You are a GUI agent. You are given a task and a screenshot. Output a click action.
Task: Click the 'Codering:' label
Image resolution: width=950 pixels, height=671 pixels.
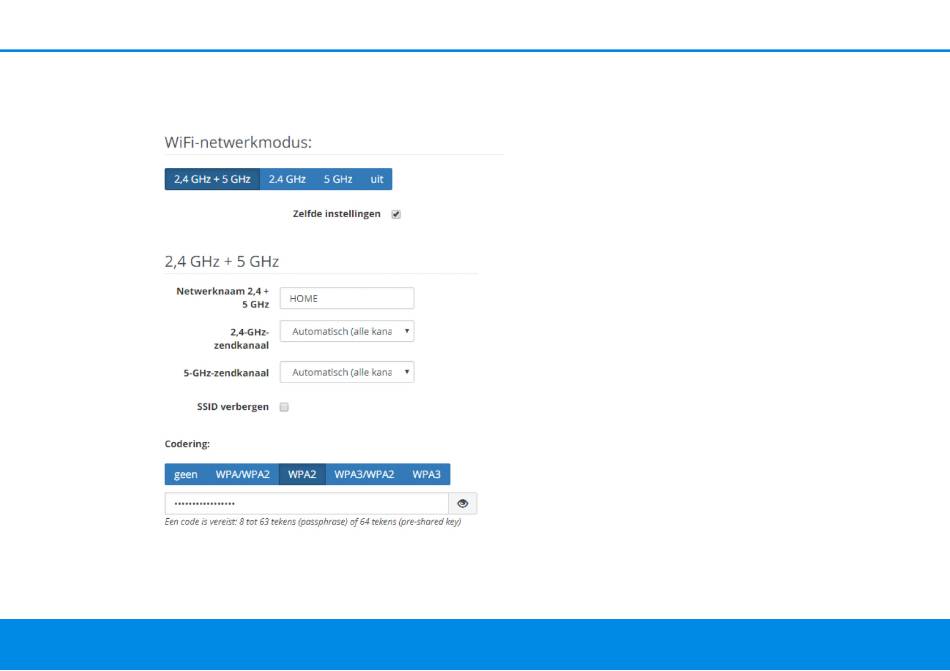[187, 444]
